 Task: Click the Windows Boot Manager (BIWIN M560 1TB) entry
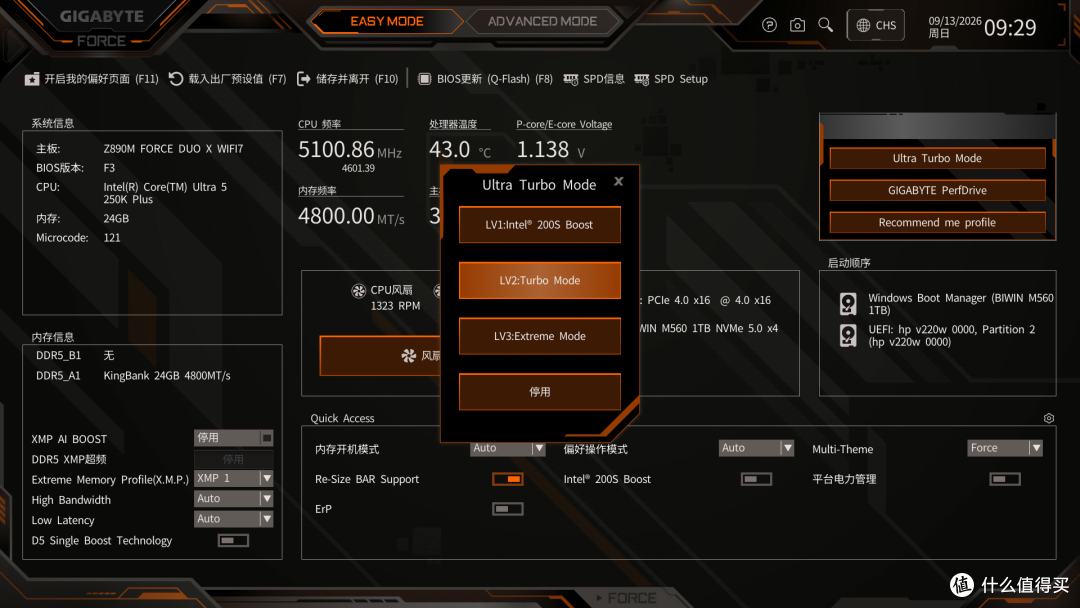coord(961,304)
